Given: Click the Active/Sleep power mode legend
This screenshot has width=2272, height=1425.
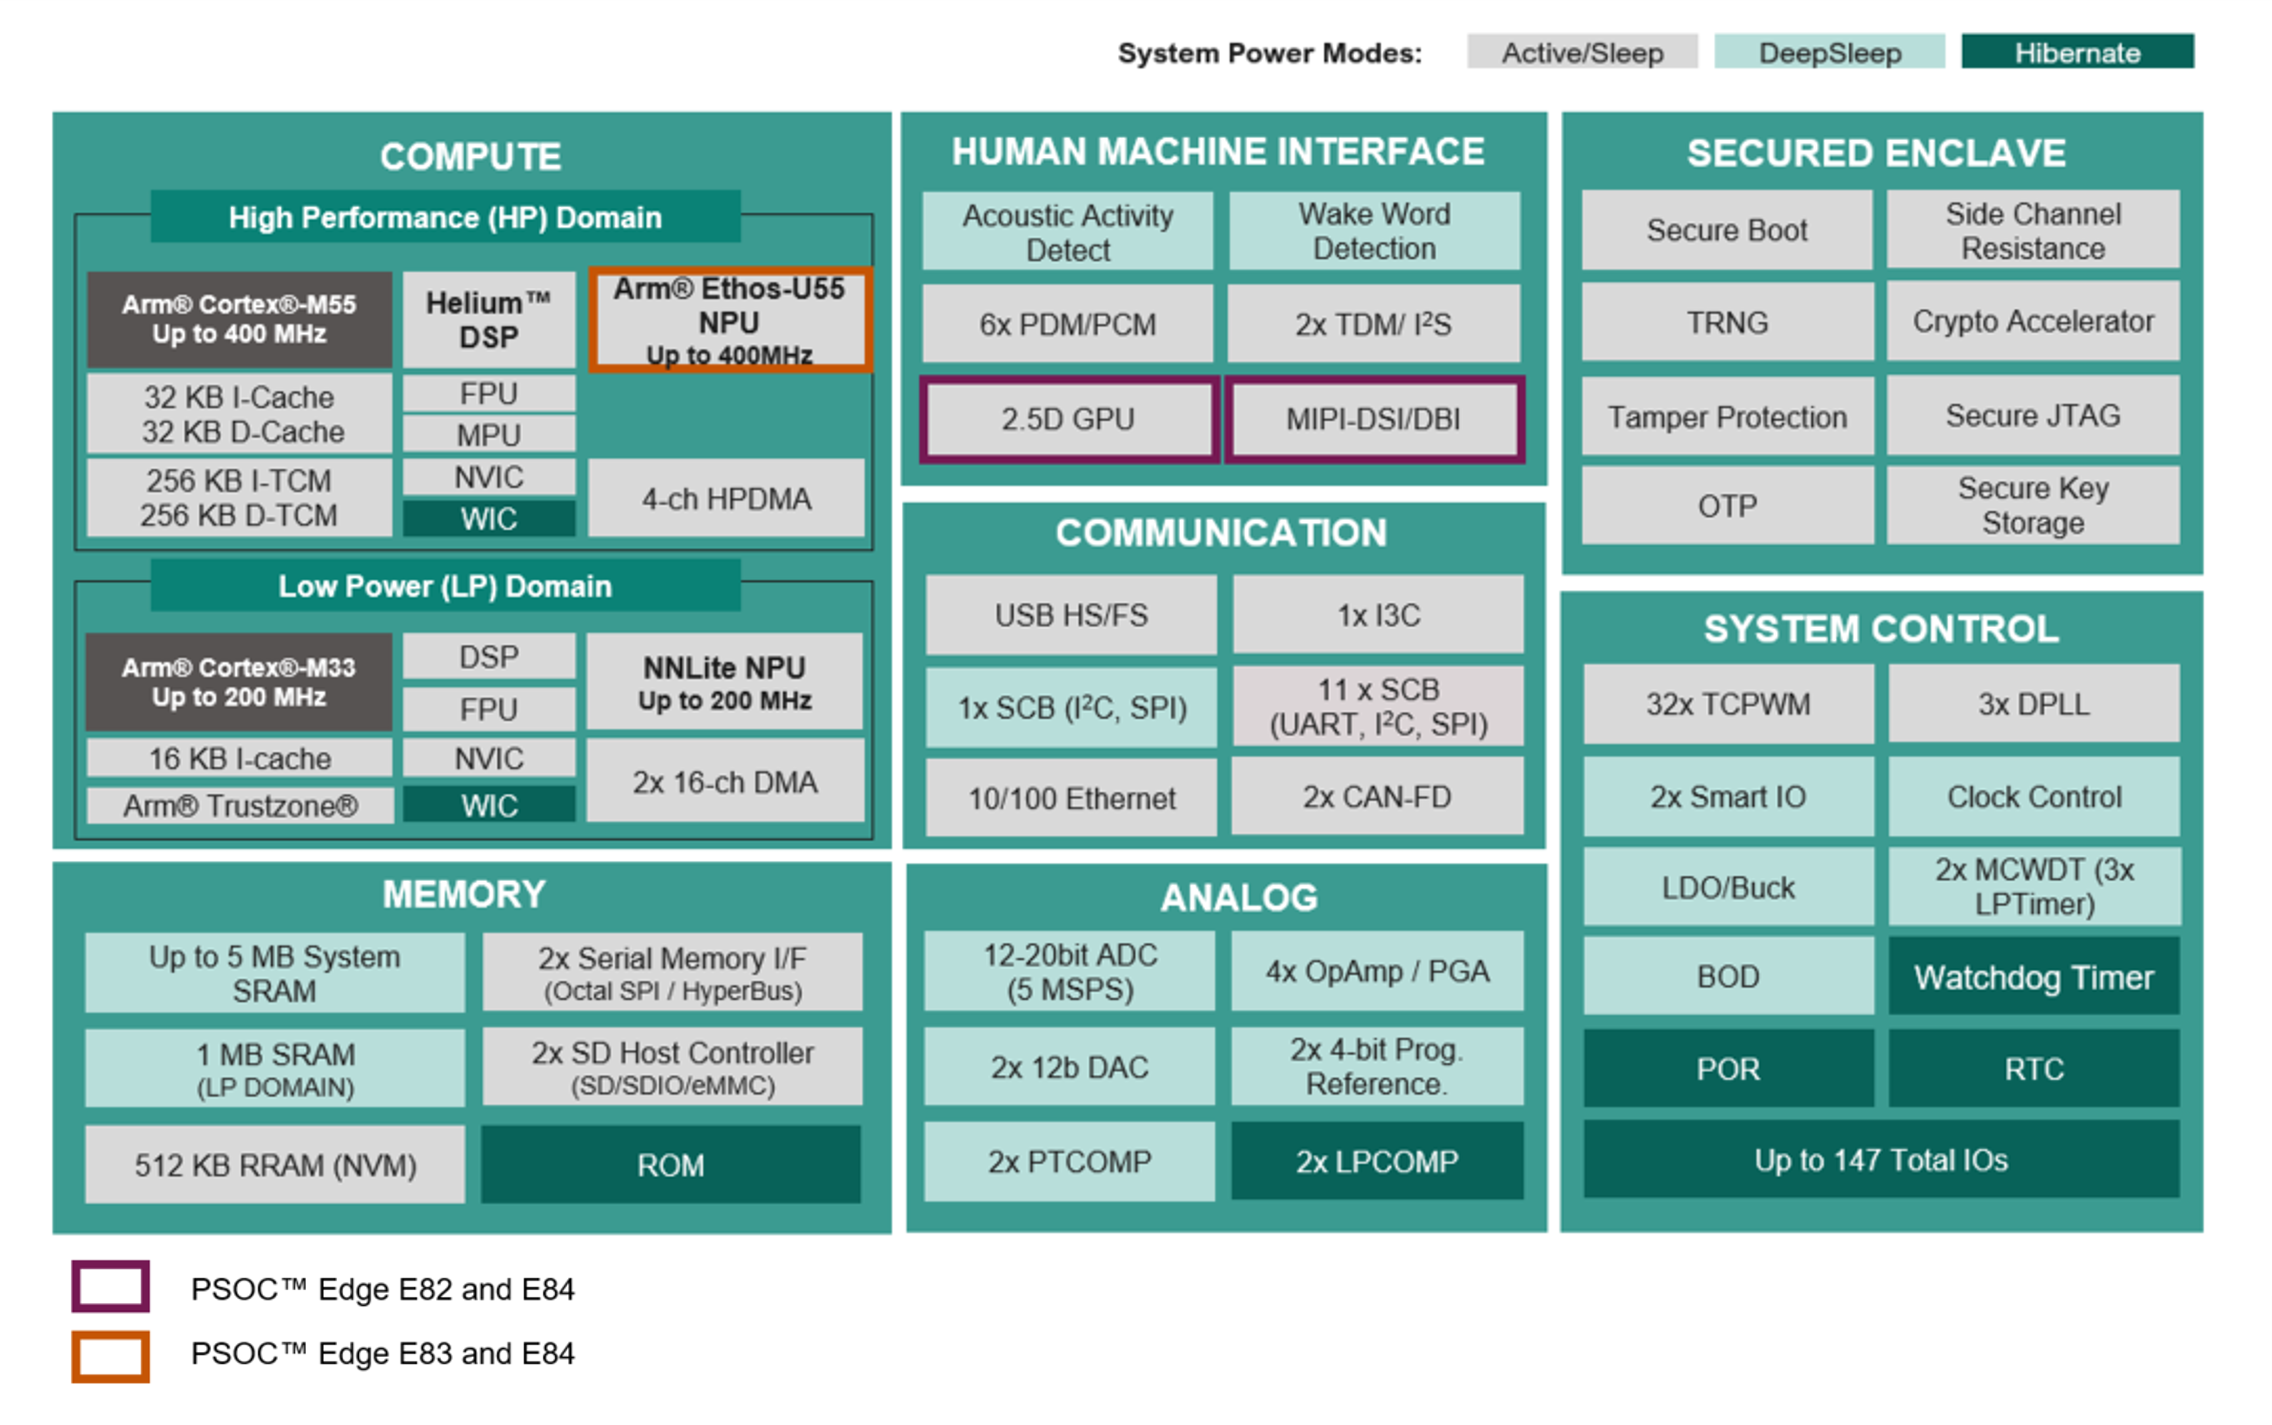Looking at the screenshot, I should (x=1581, y=52).
